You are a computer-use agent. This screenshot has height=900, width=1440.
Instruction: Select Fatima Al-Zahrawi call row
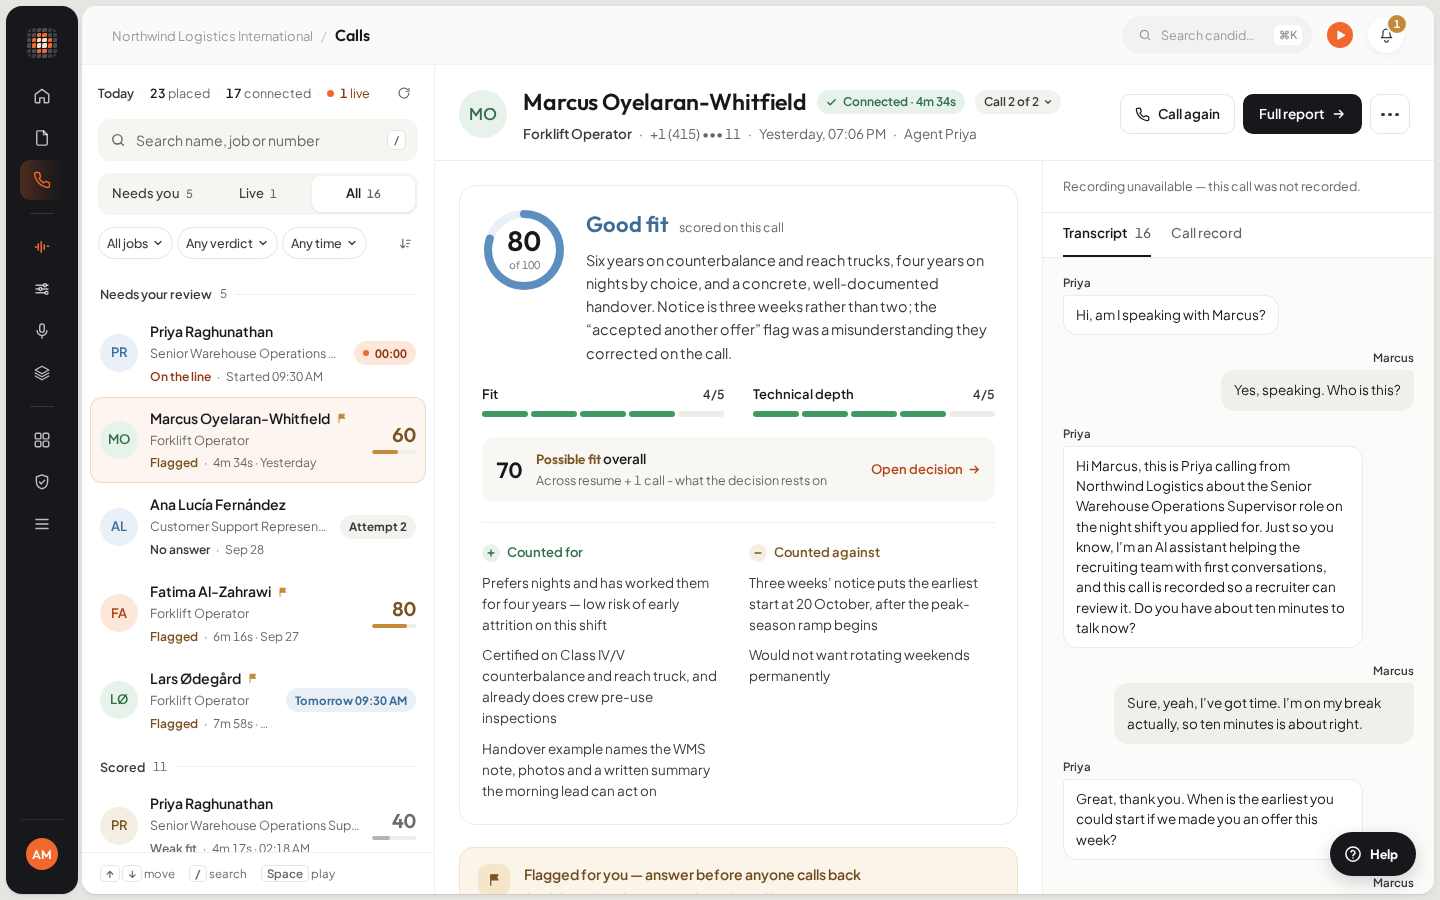click(258, 614)
